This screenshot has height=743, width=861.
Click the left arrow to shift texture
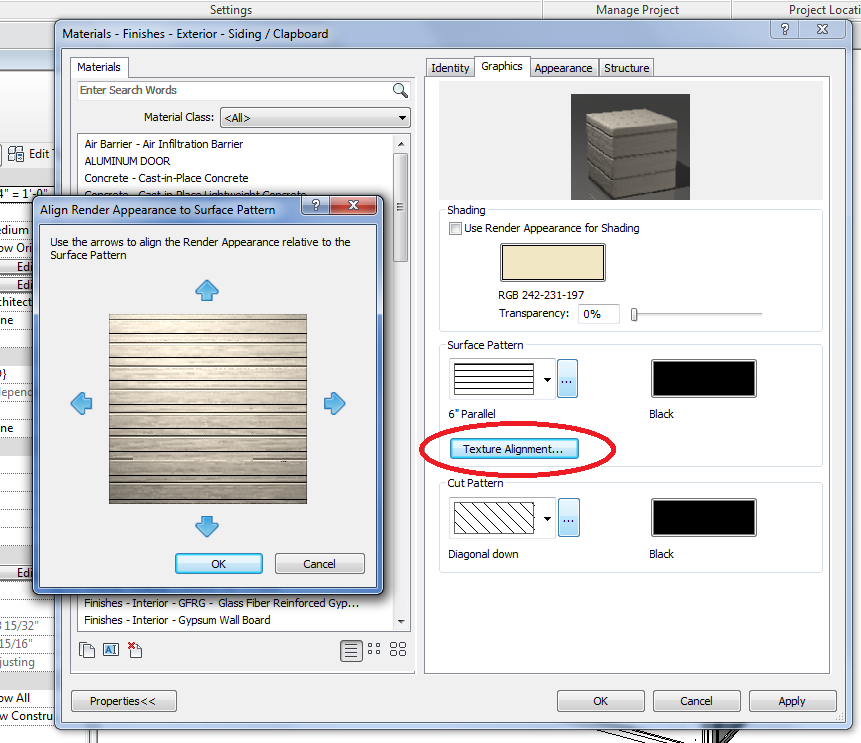point(82,404)
